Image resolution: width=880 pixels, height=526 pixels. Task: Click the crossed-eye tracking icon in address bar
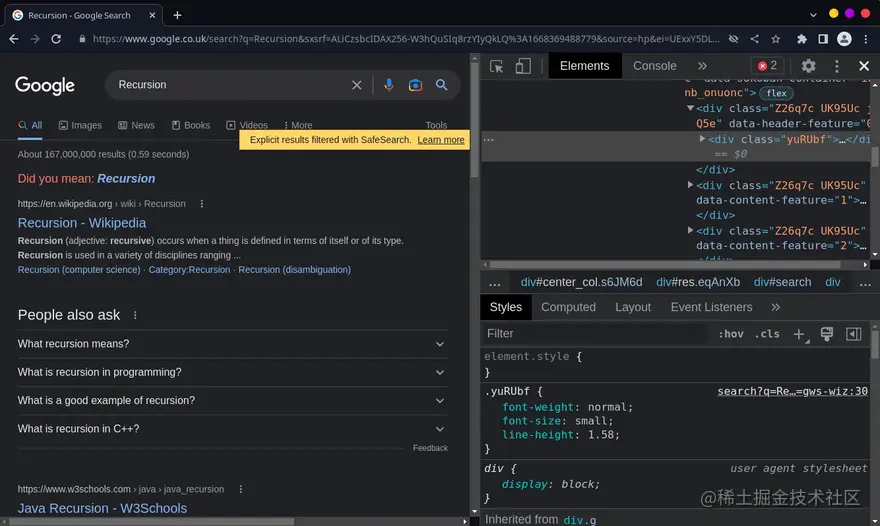click(x=733, y=39)
